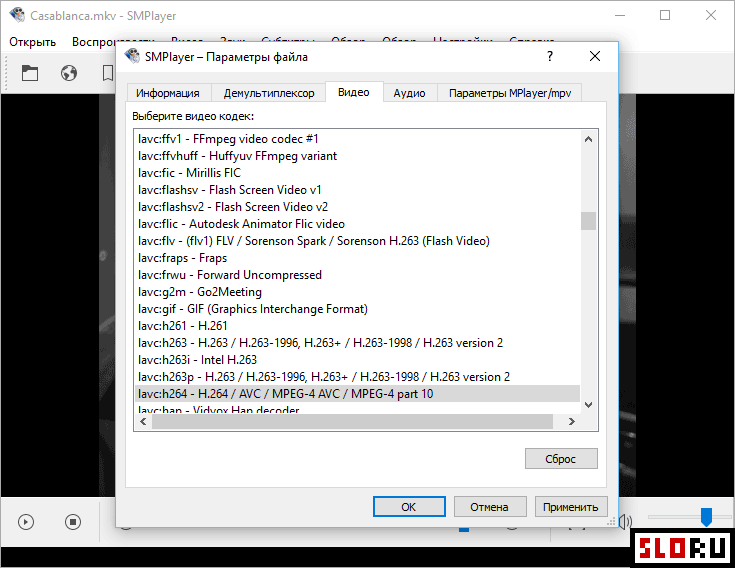Viewport: 735px width, 568px height.
Task: Select lavc:flv Sorenson Spark codec row
Action: [x=357, y=241]
